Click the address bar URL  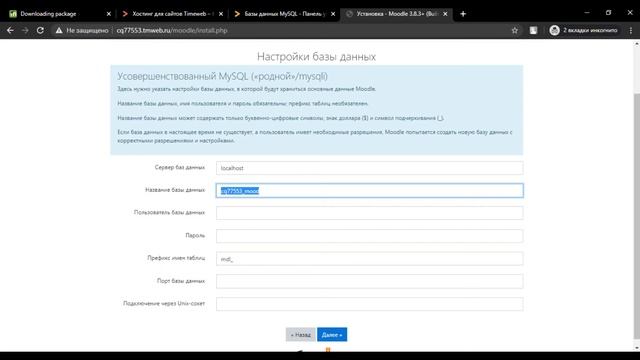tap(171, 30)
